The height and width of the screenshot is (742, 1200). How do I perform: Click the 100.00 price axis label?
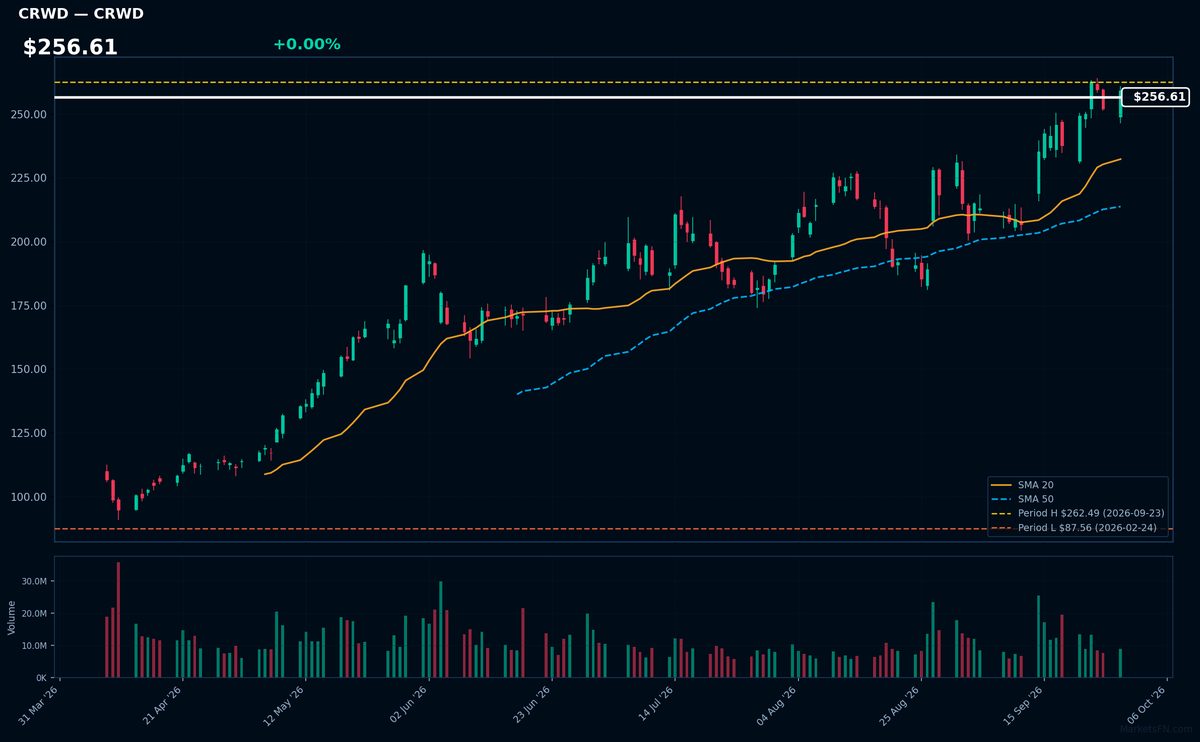tap(31, 497)
